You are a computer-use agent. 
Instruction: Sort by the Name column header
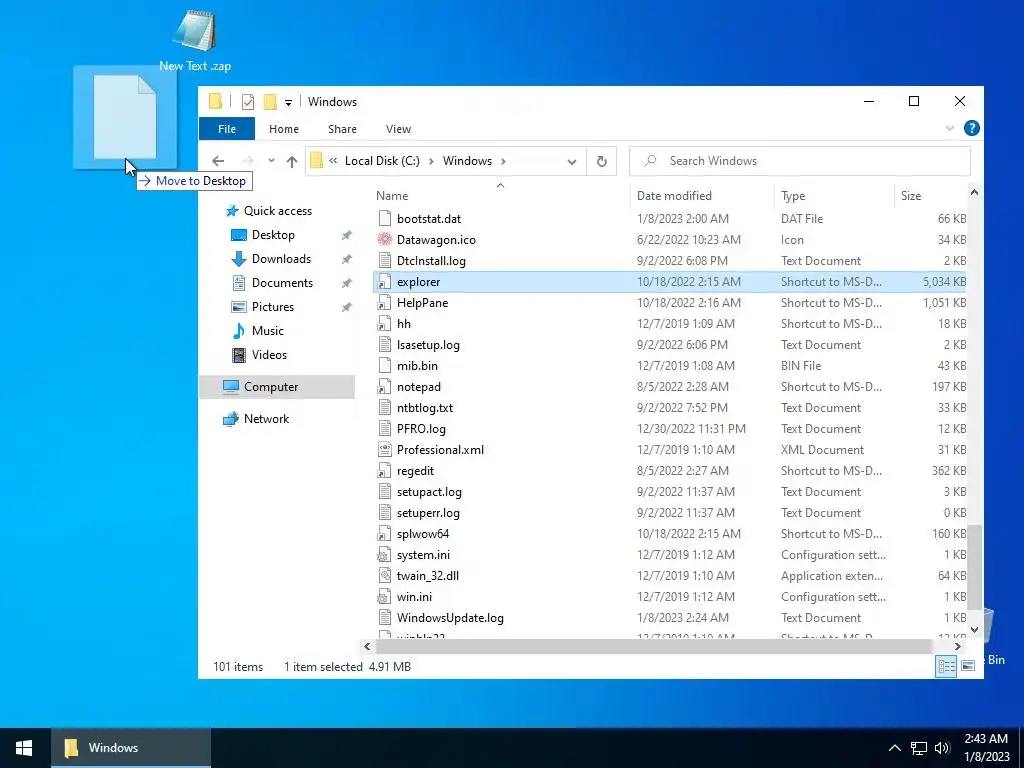(392, 195)
